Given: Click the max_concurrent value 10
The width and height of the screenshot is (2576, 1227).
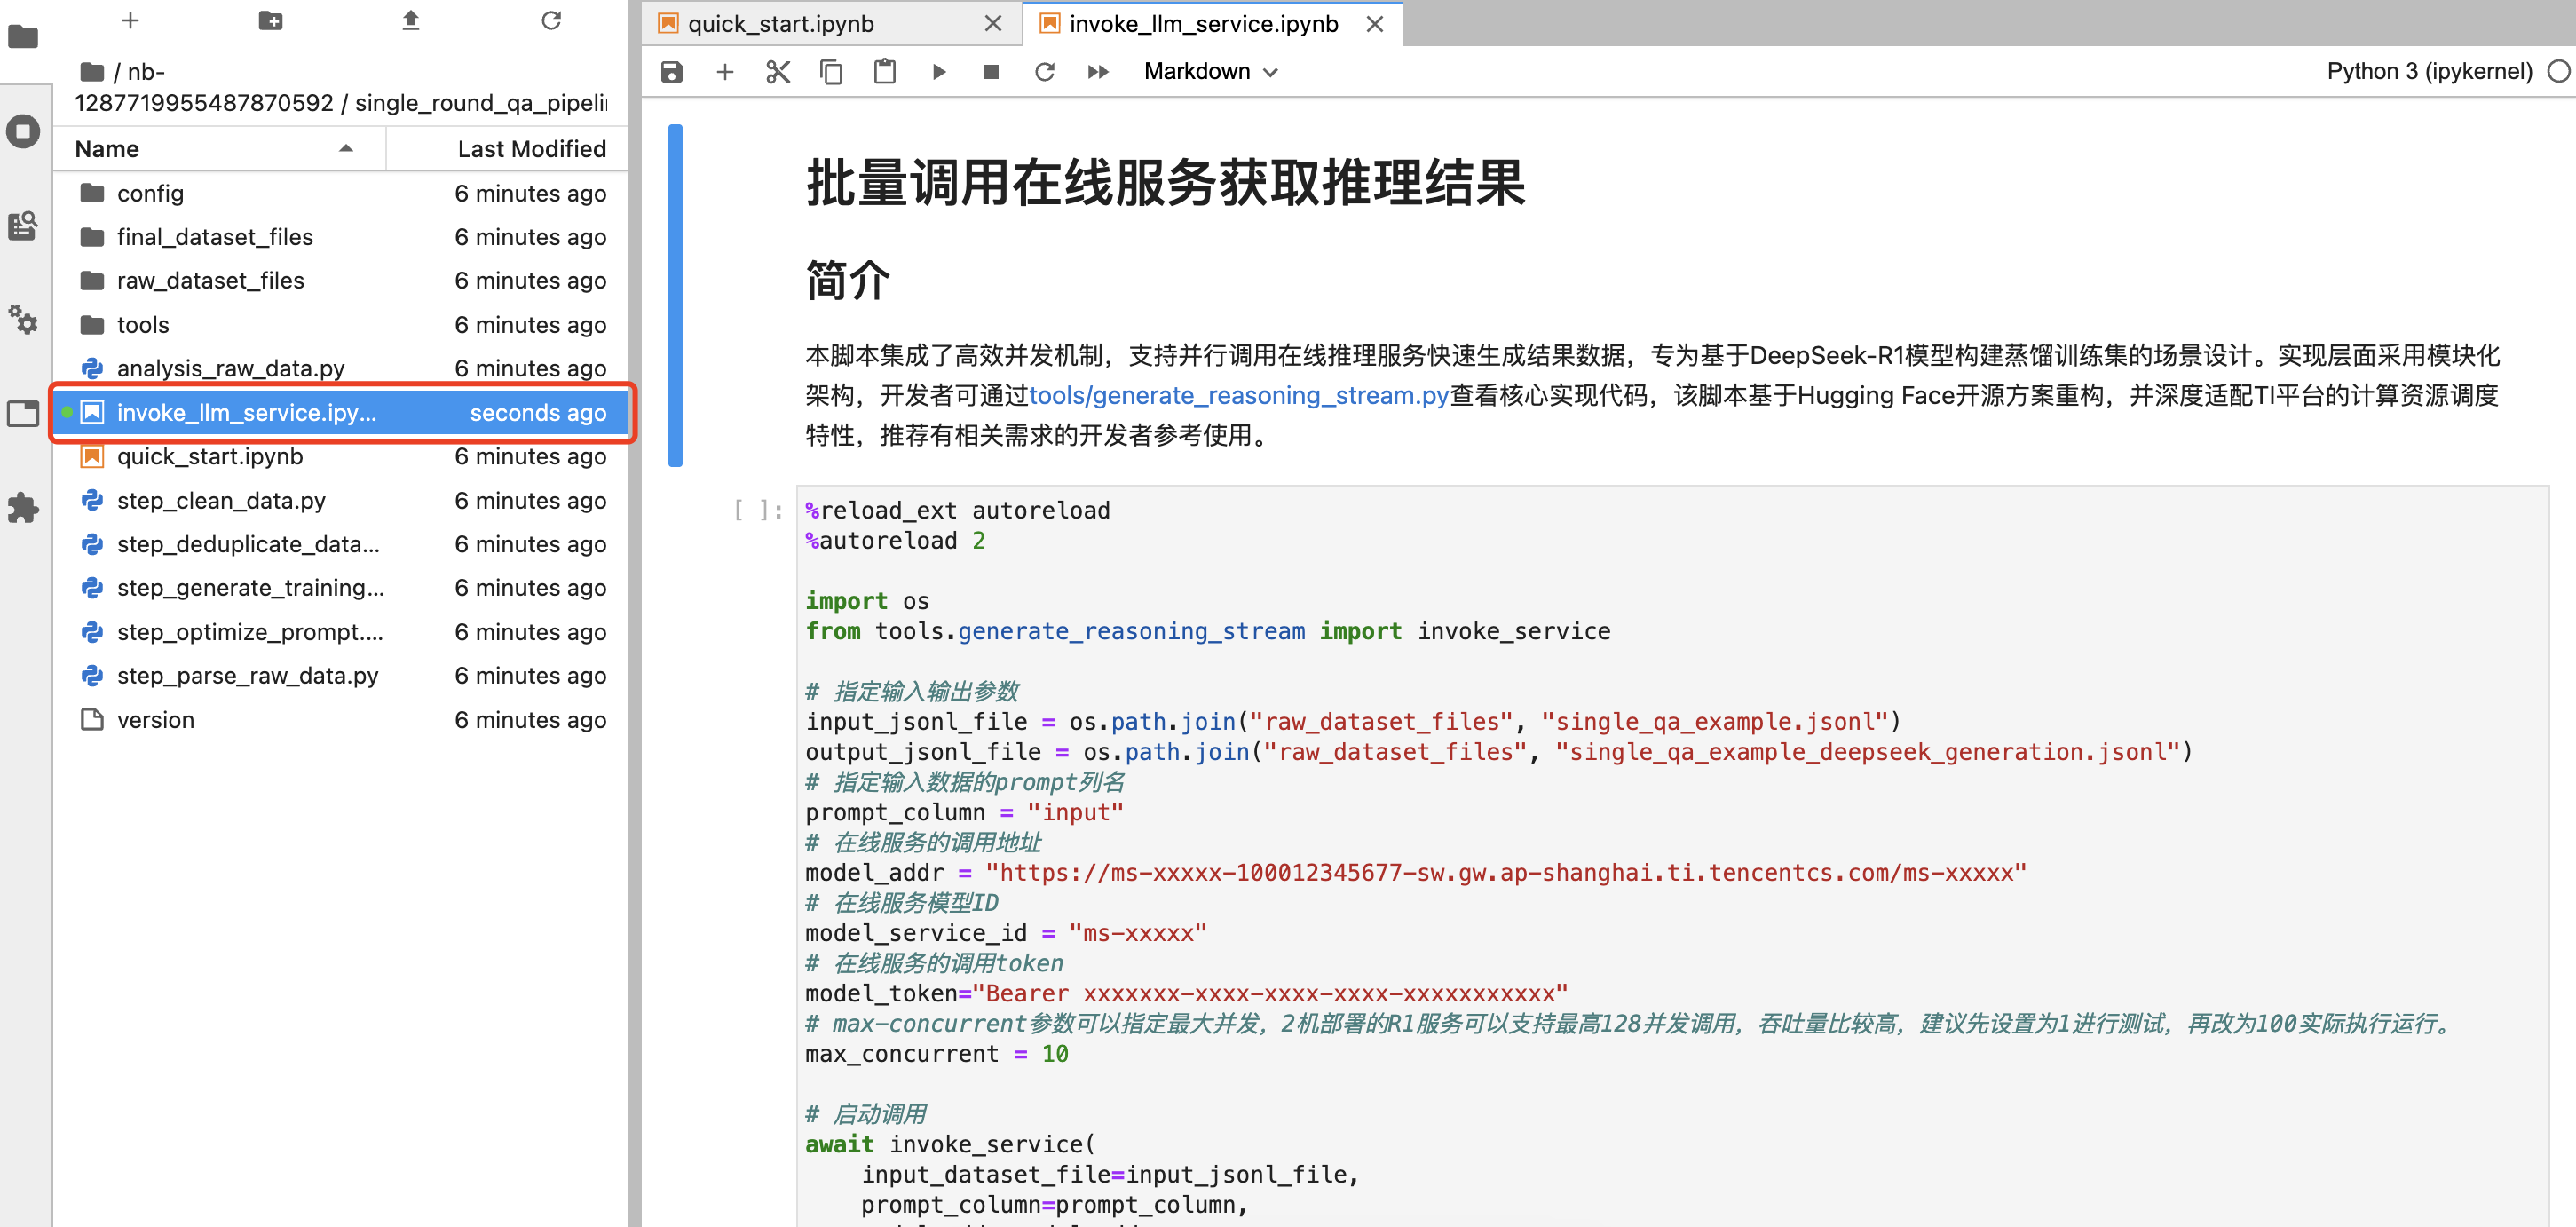Looking at the screenshot, I should tap(1055, 1054).
